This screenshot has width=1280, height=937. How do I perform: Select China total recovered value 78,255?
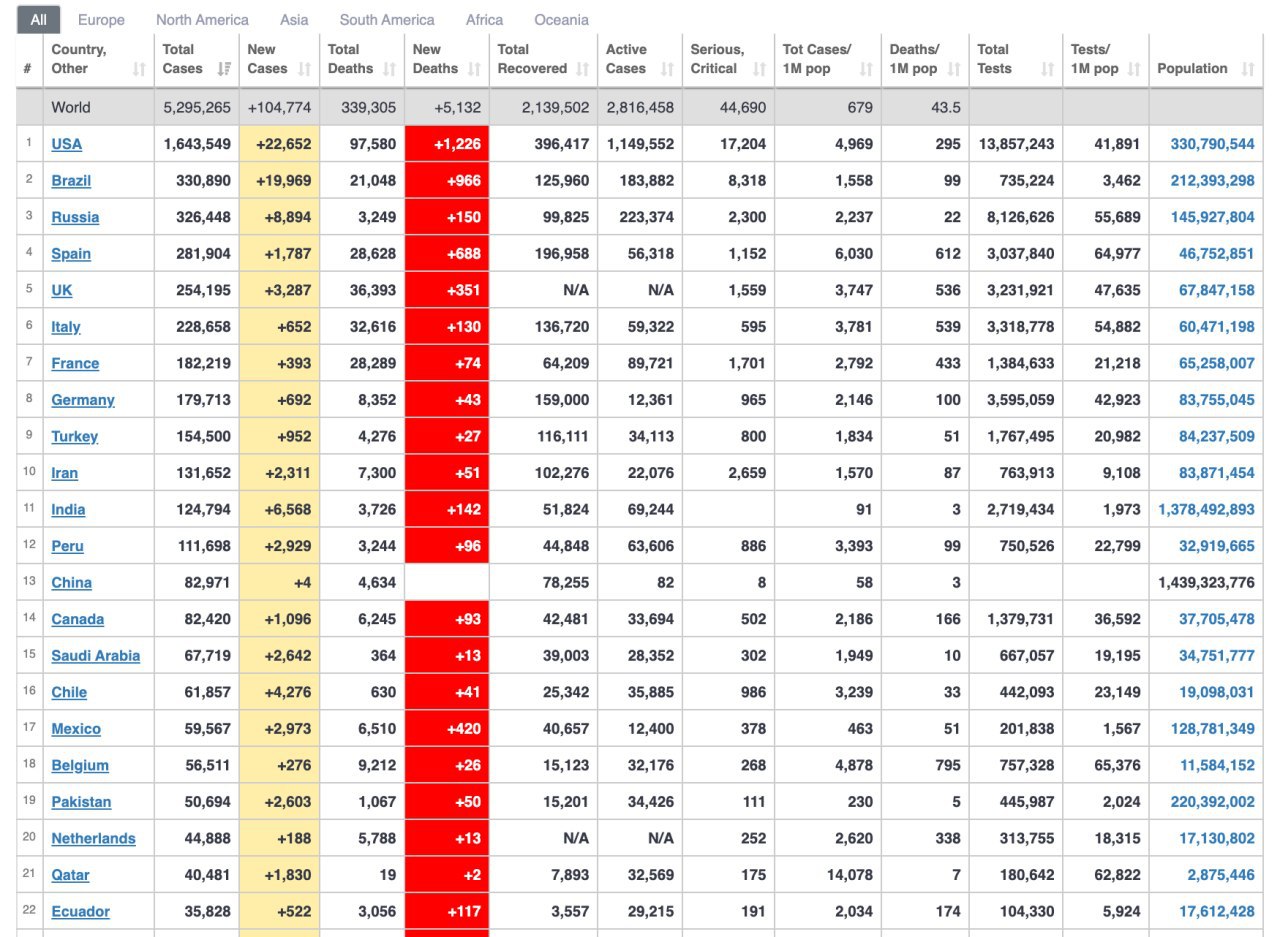click(x=566, y=582)
